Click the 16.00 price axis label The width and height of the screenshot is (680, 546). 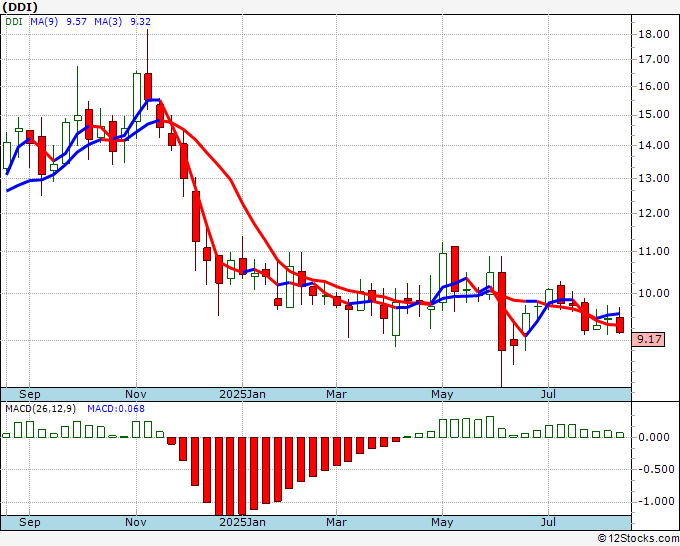654,86
